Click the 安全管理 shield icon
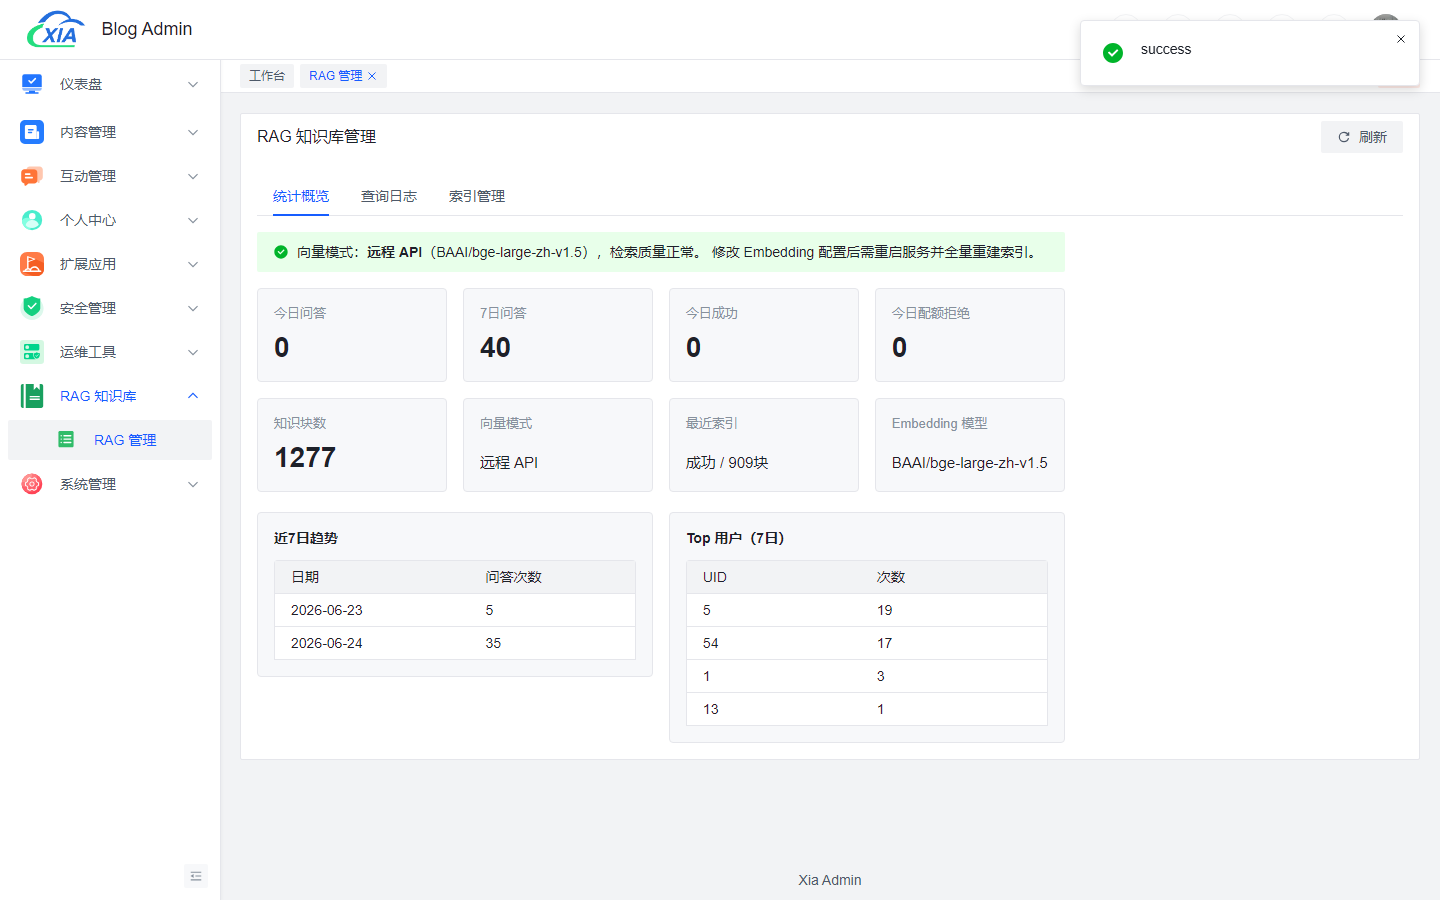 coord(32,308)
